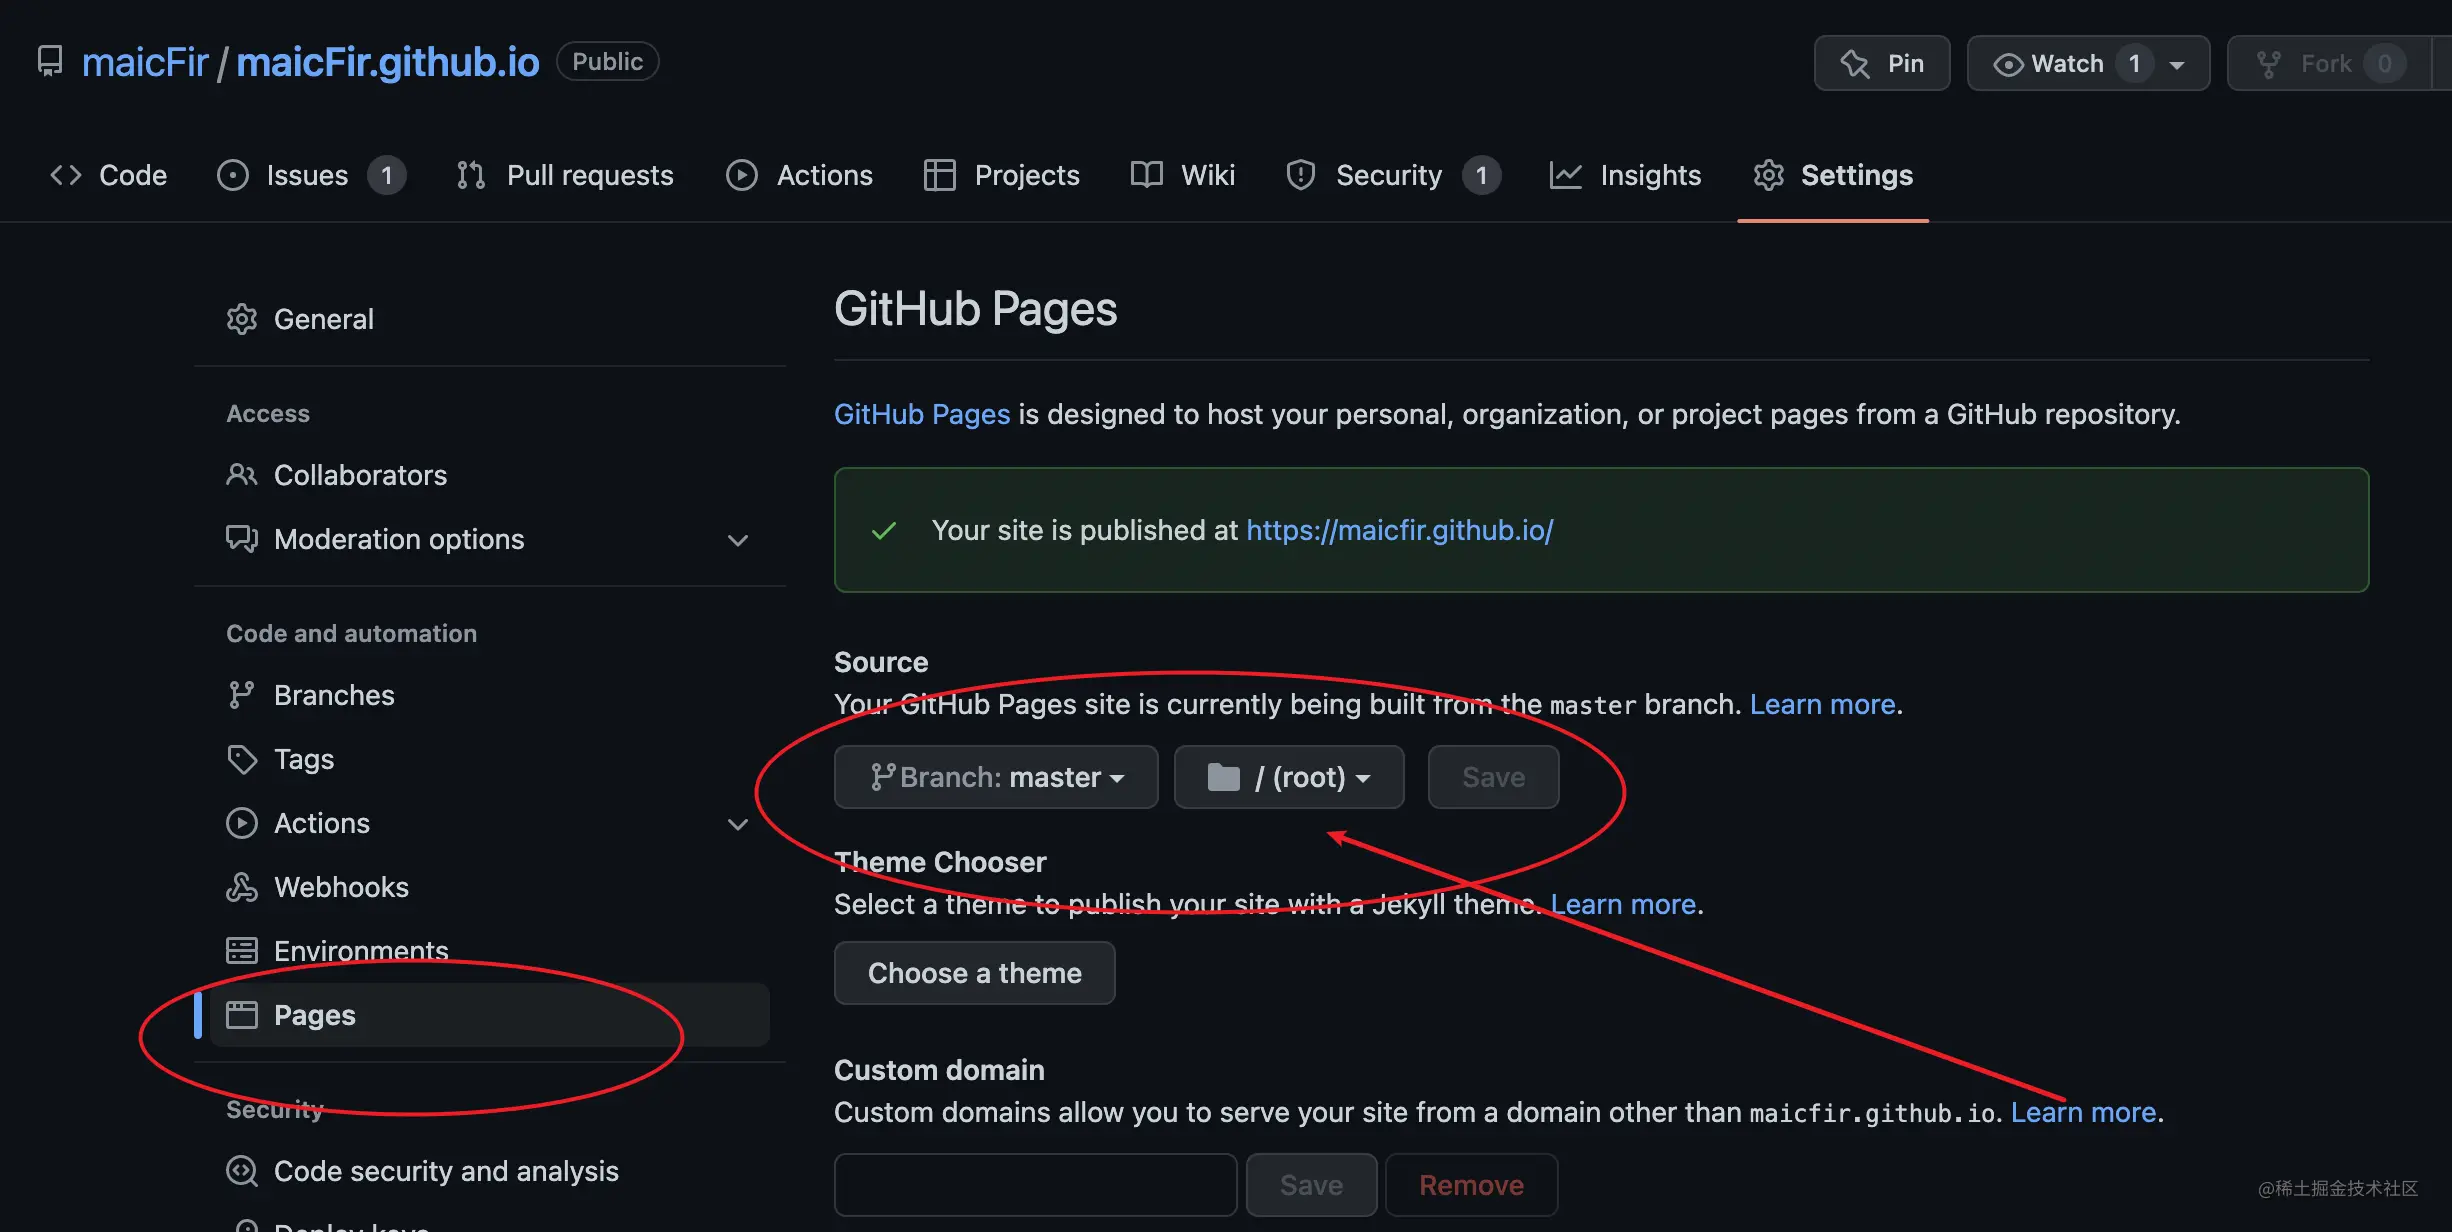Open the Watch dropdown arrow
The width and height of the screenshot is (2452, 1232).
click(x=2177, y=64)
